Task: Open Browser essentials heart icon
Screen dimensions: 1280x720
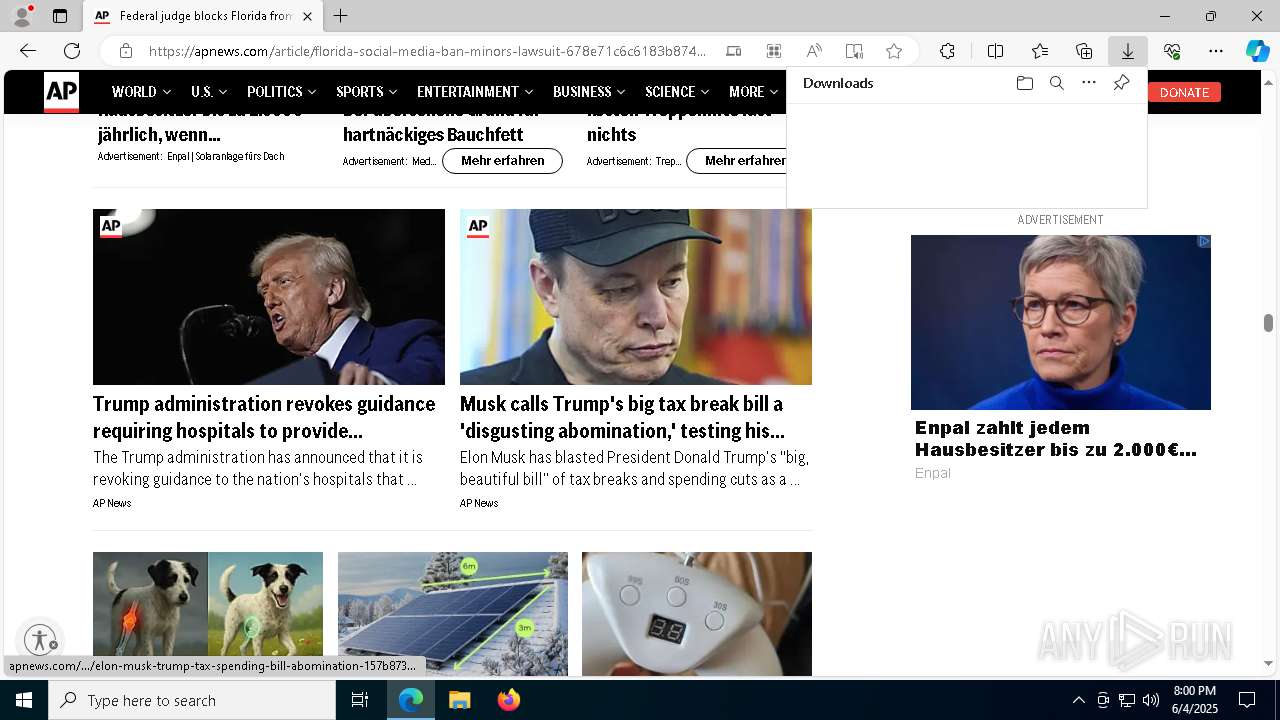Action: pos(1172,51)
